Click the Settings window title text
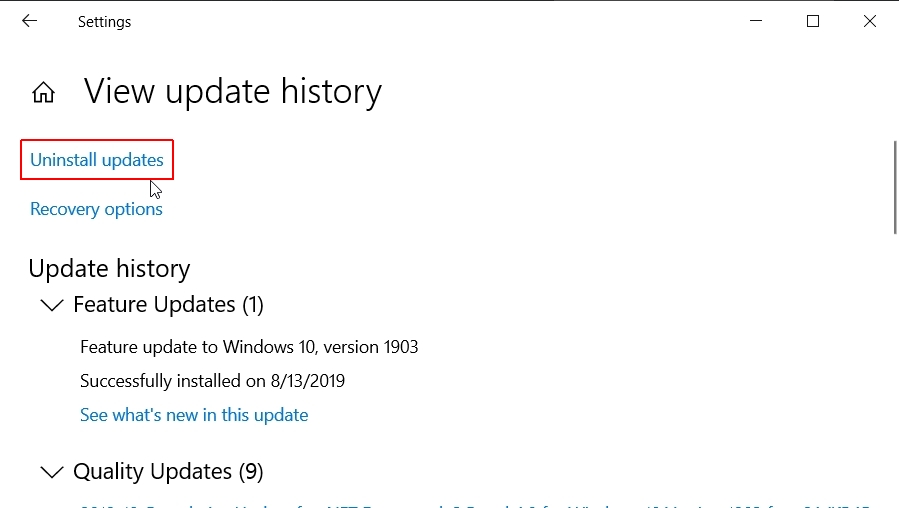This screenshot has width=899, height=508. coord(104,22)
